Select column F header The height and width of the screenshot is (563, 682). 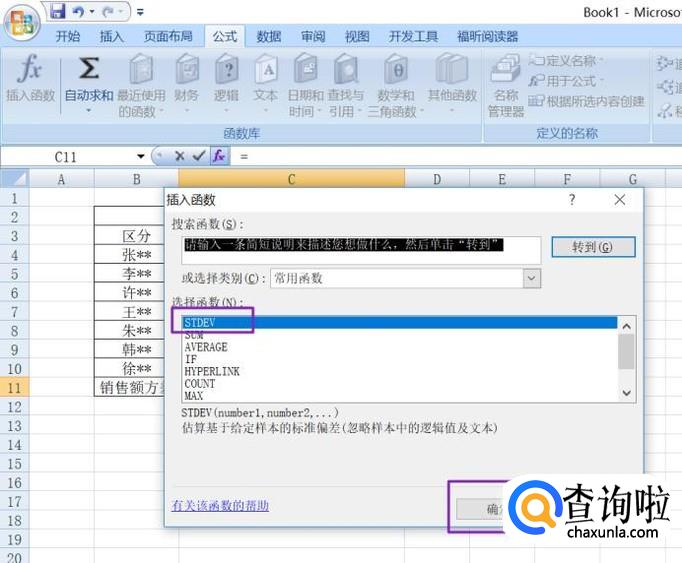[567, 179]
